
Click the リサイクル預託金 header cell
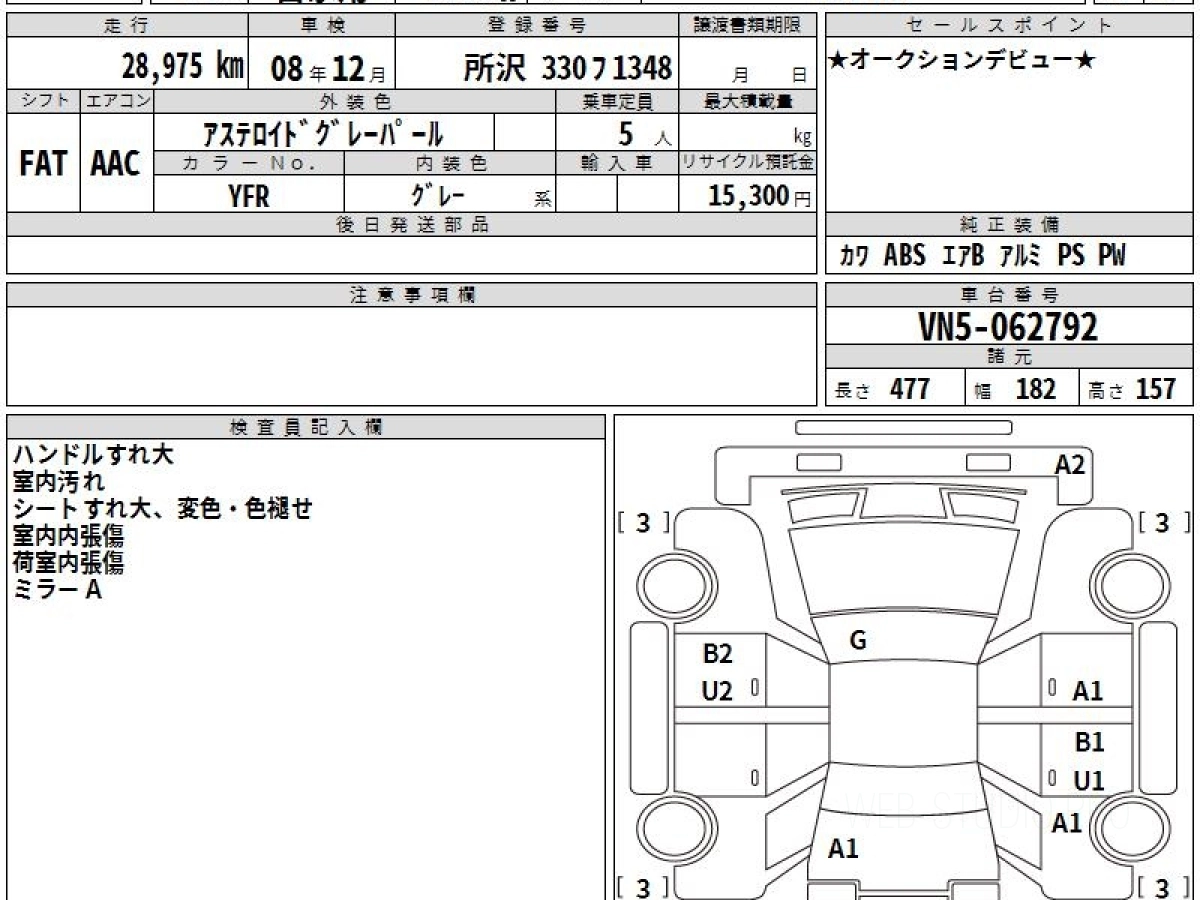pos(748,163)
